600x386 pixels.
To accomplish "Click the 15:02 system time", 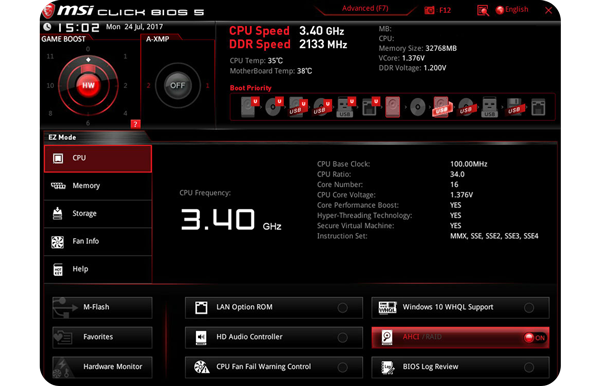I will (x=78, y=28).
